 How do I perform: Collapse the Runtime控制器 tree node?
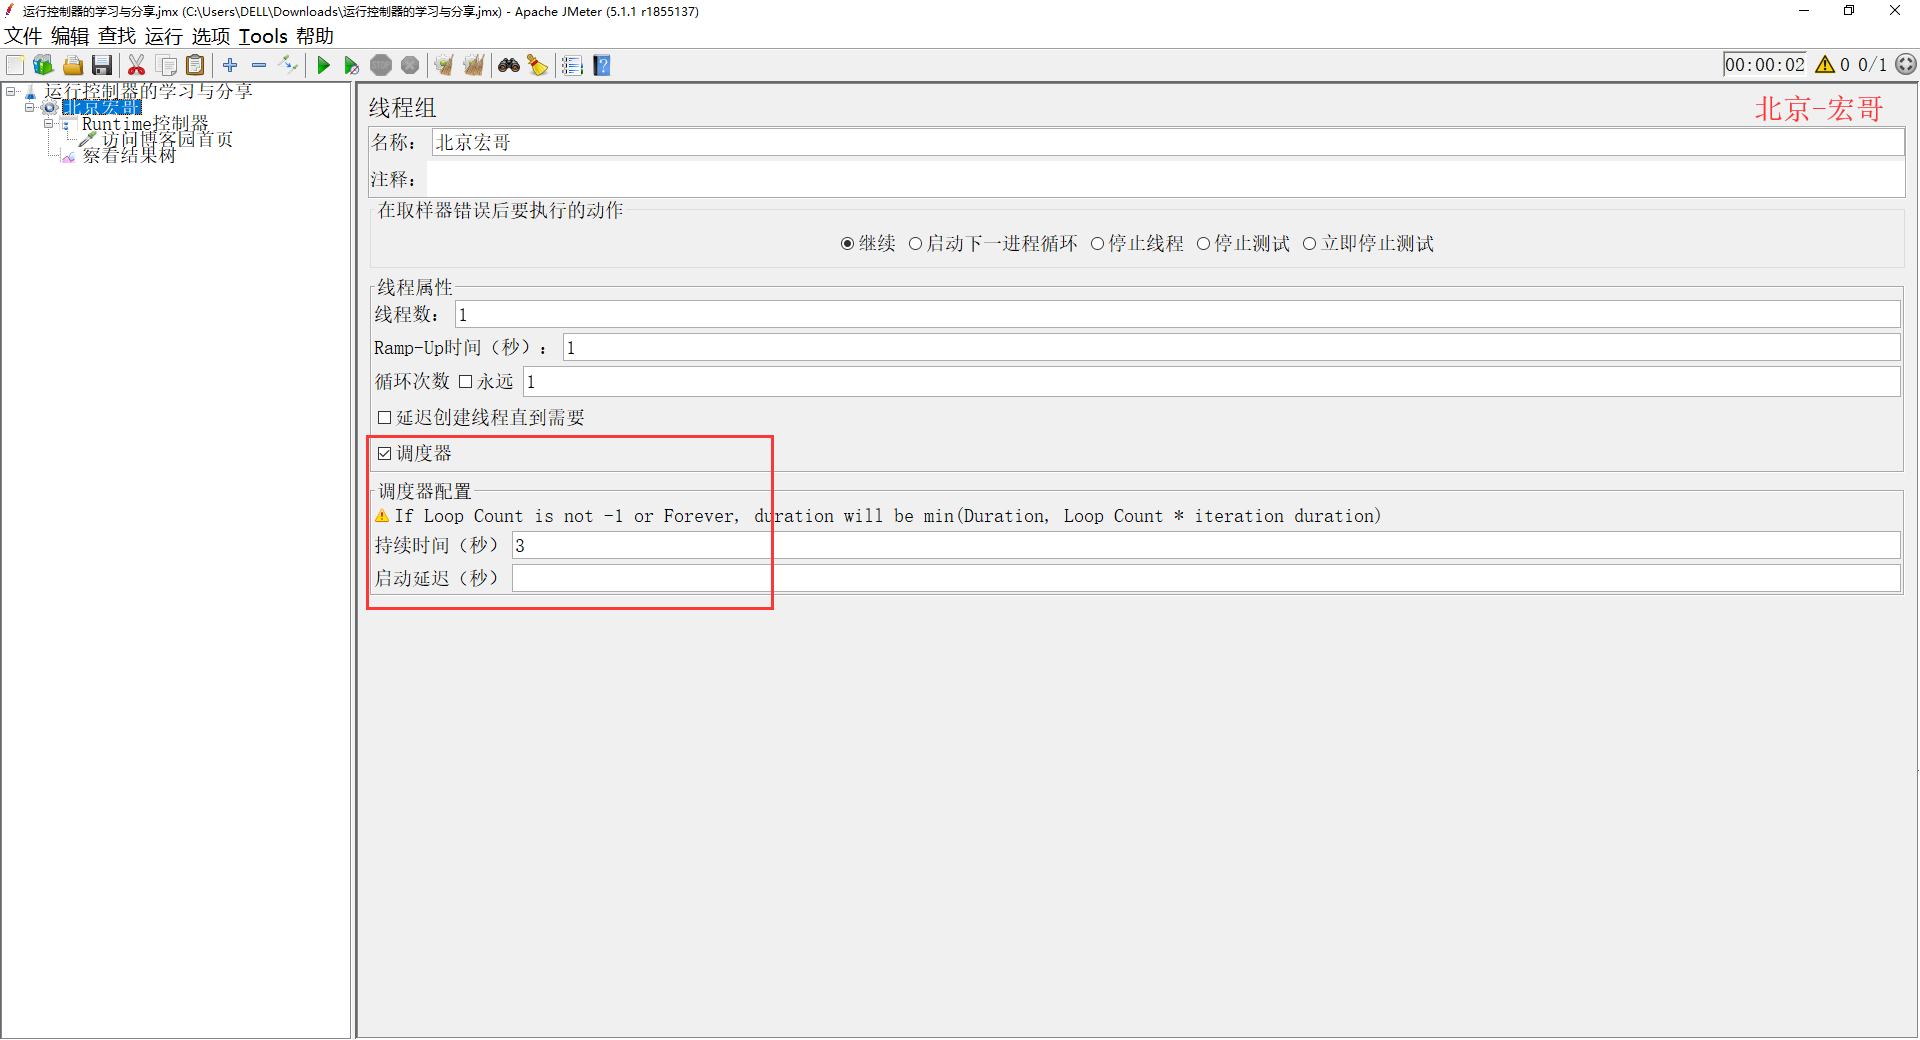(x=49, y=124)
